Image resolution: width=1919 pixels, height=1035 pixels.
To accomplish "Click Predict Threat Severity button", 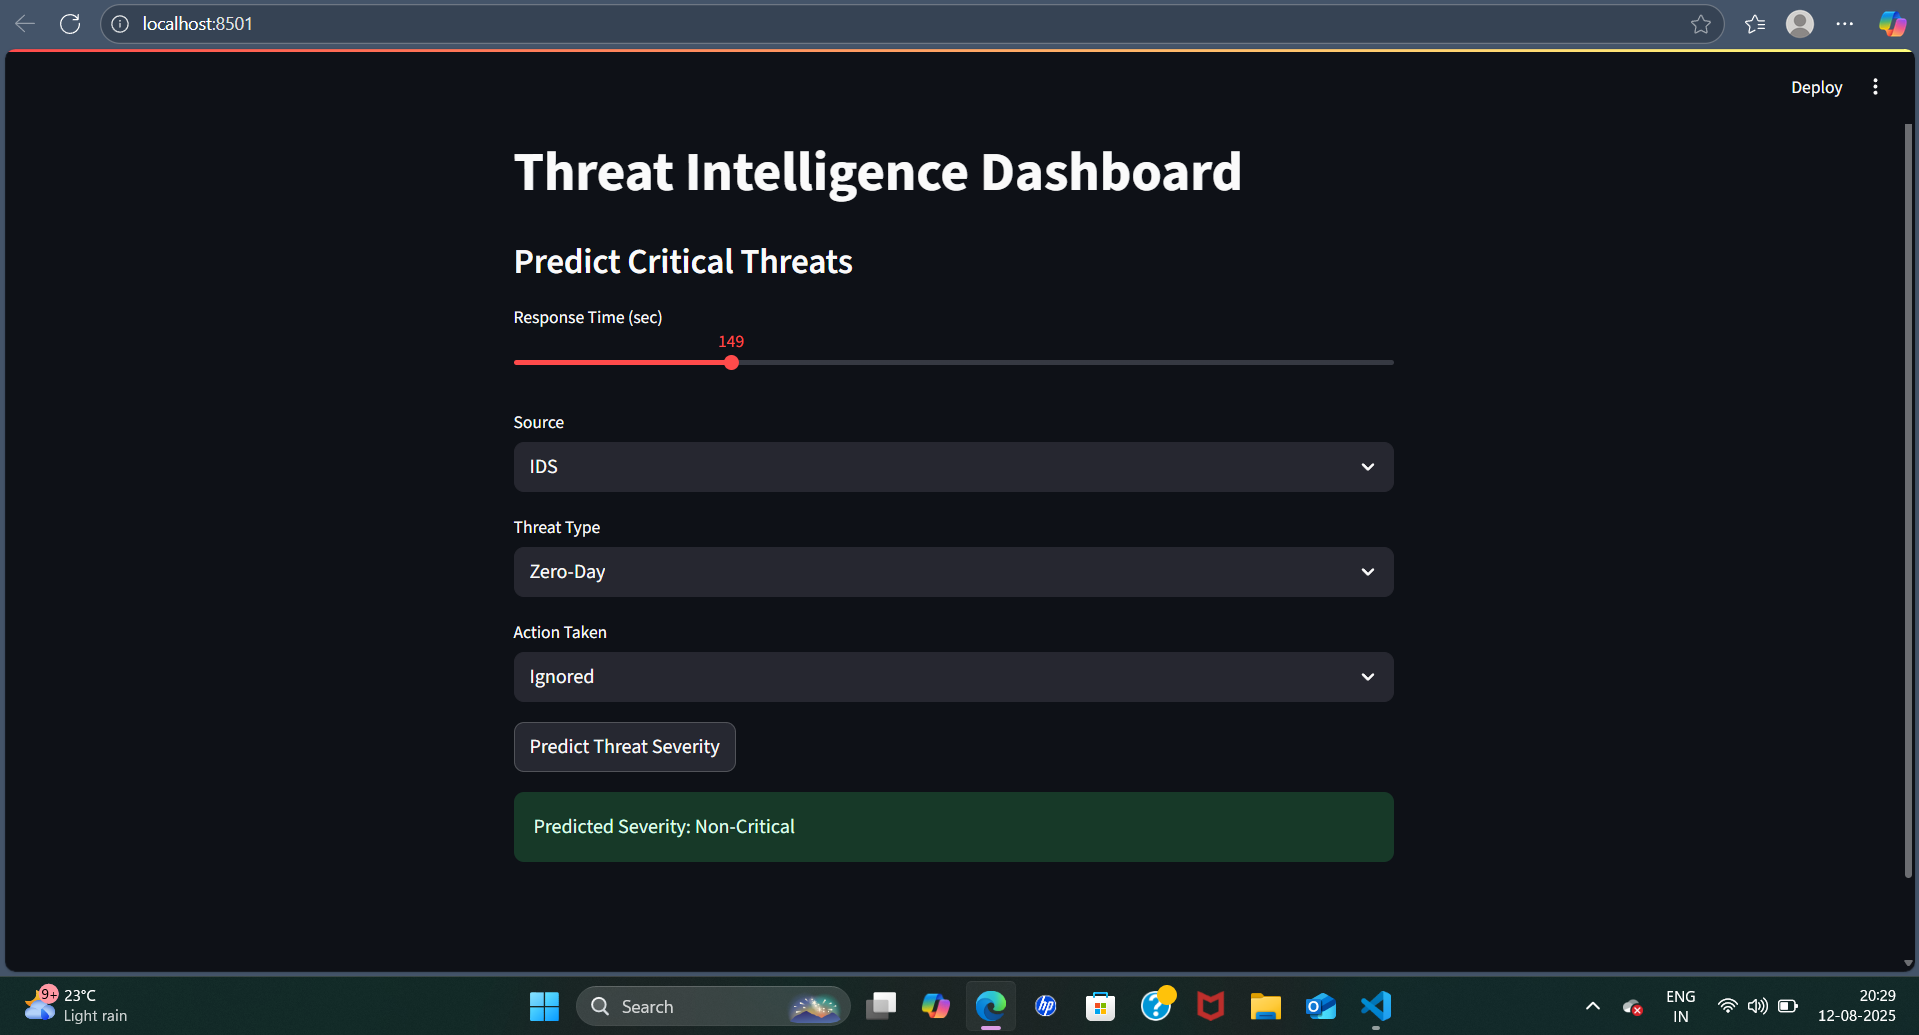I will 624,747.
